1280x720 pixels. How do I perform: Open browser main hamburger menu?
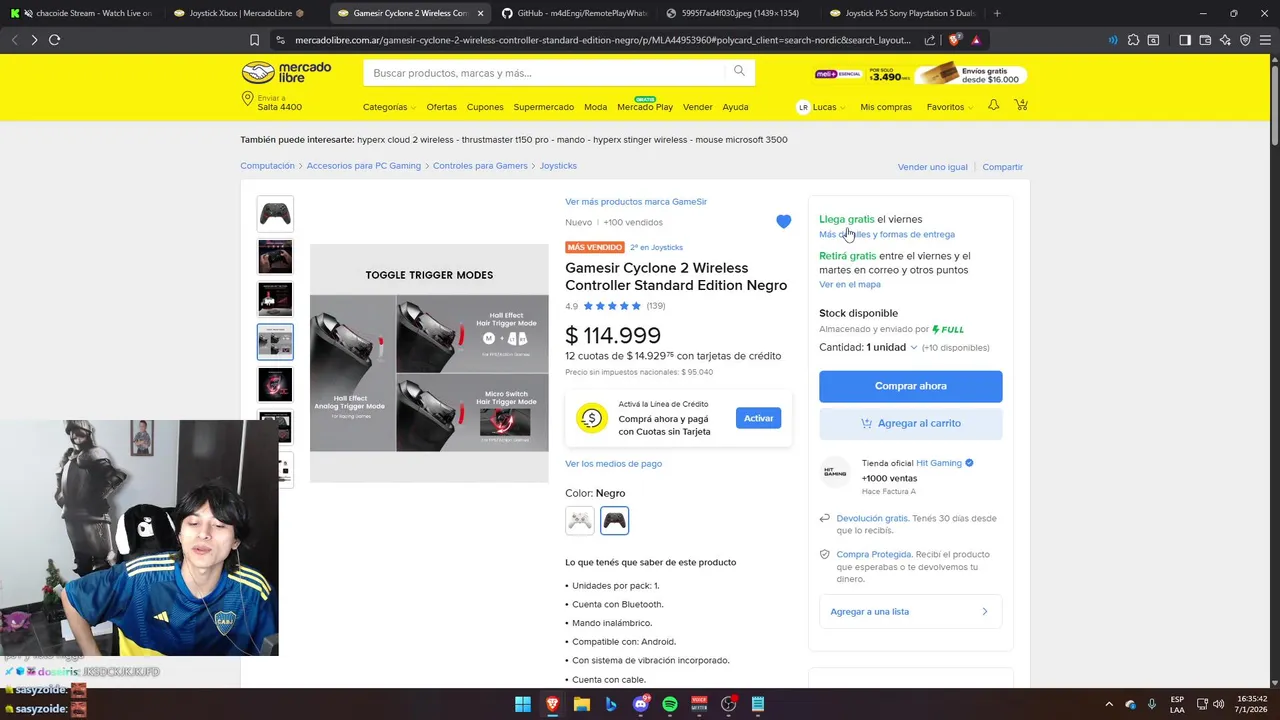(x=1266, y=40)
